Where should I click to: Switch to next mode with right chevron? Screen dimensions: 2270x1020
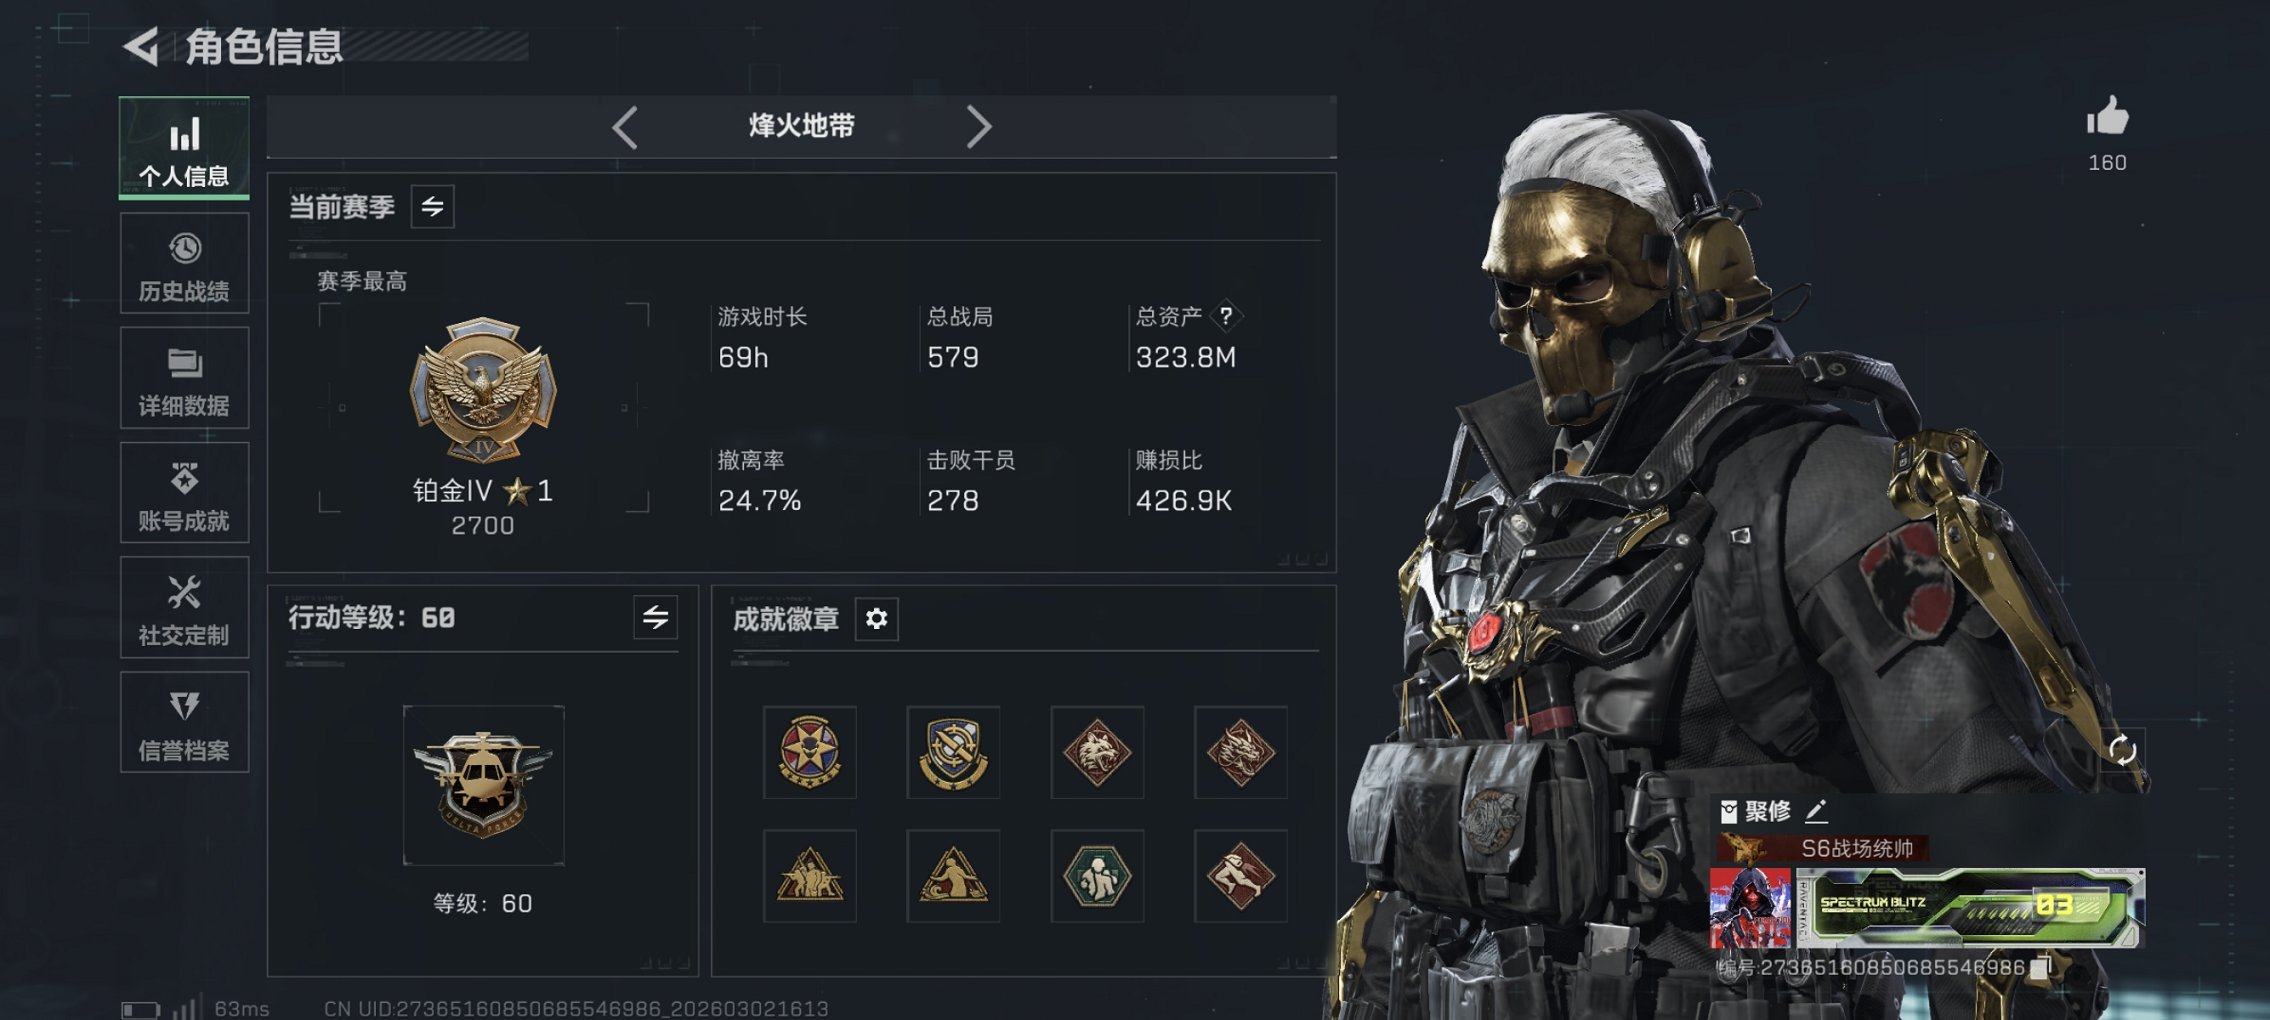pyautogui.click(x=978, y=127)
